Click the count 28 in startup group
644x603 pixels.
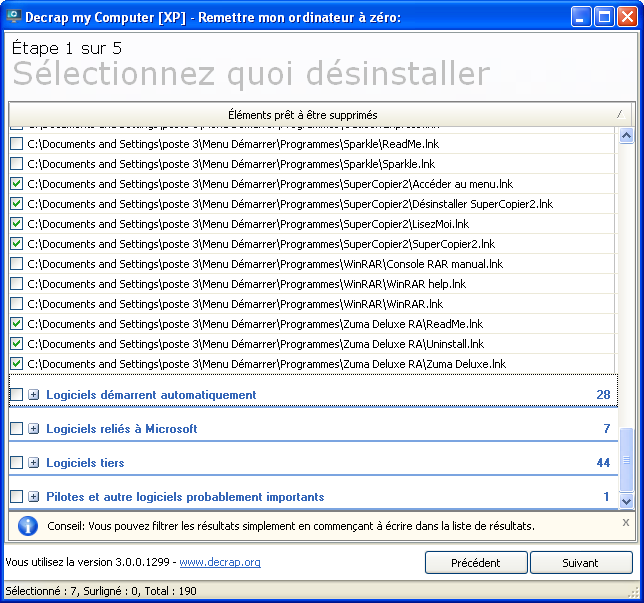pos(603,395)
